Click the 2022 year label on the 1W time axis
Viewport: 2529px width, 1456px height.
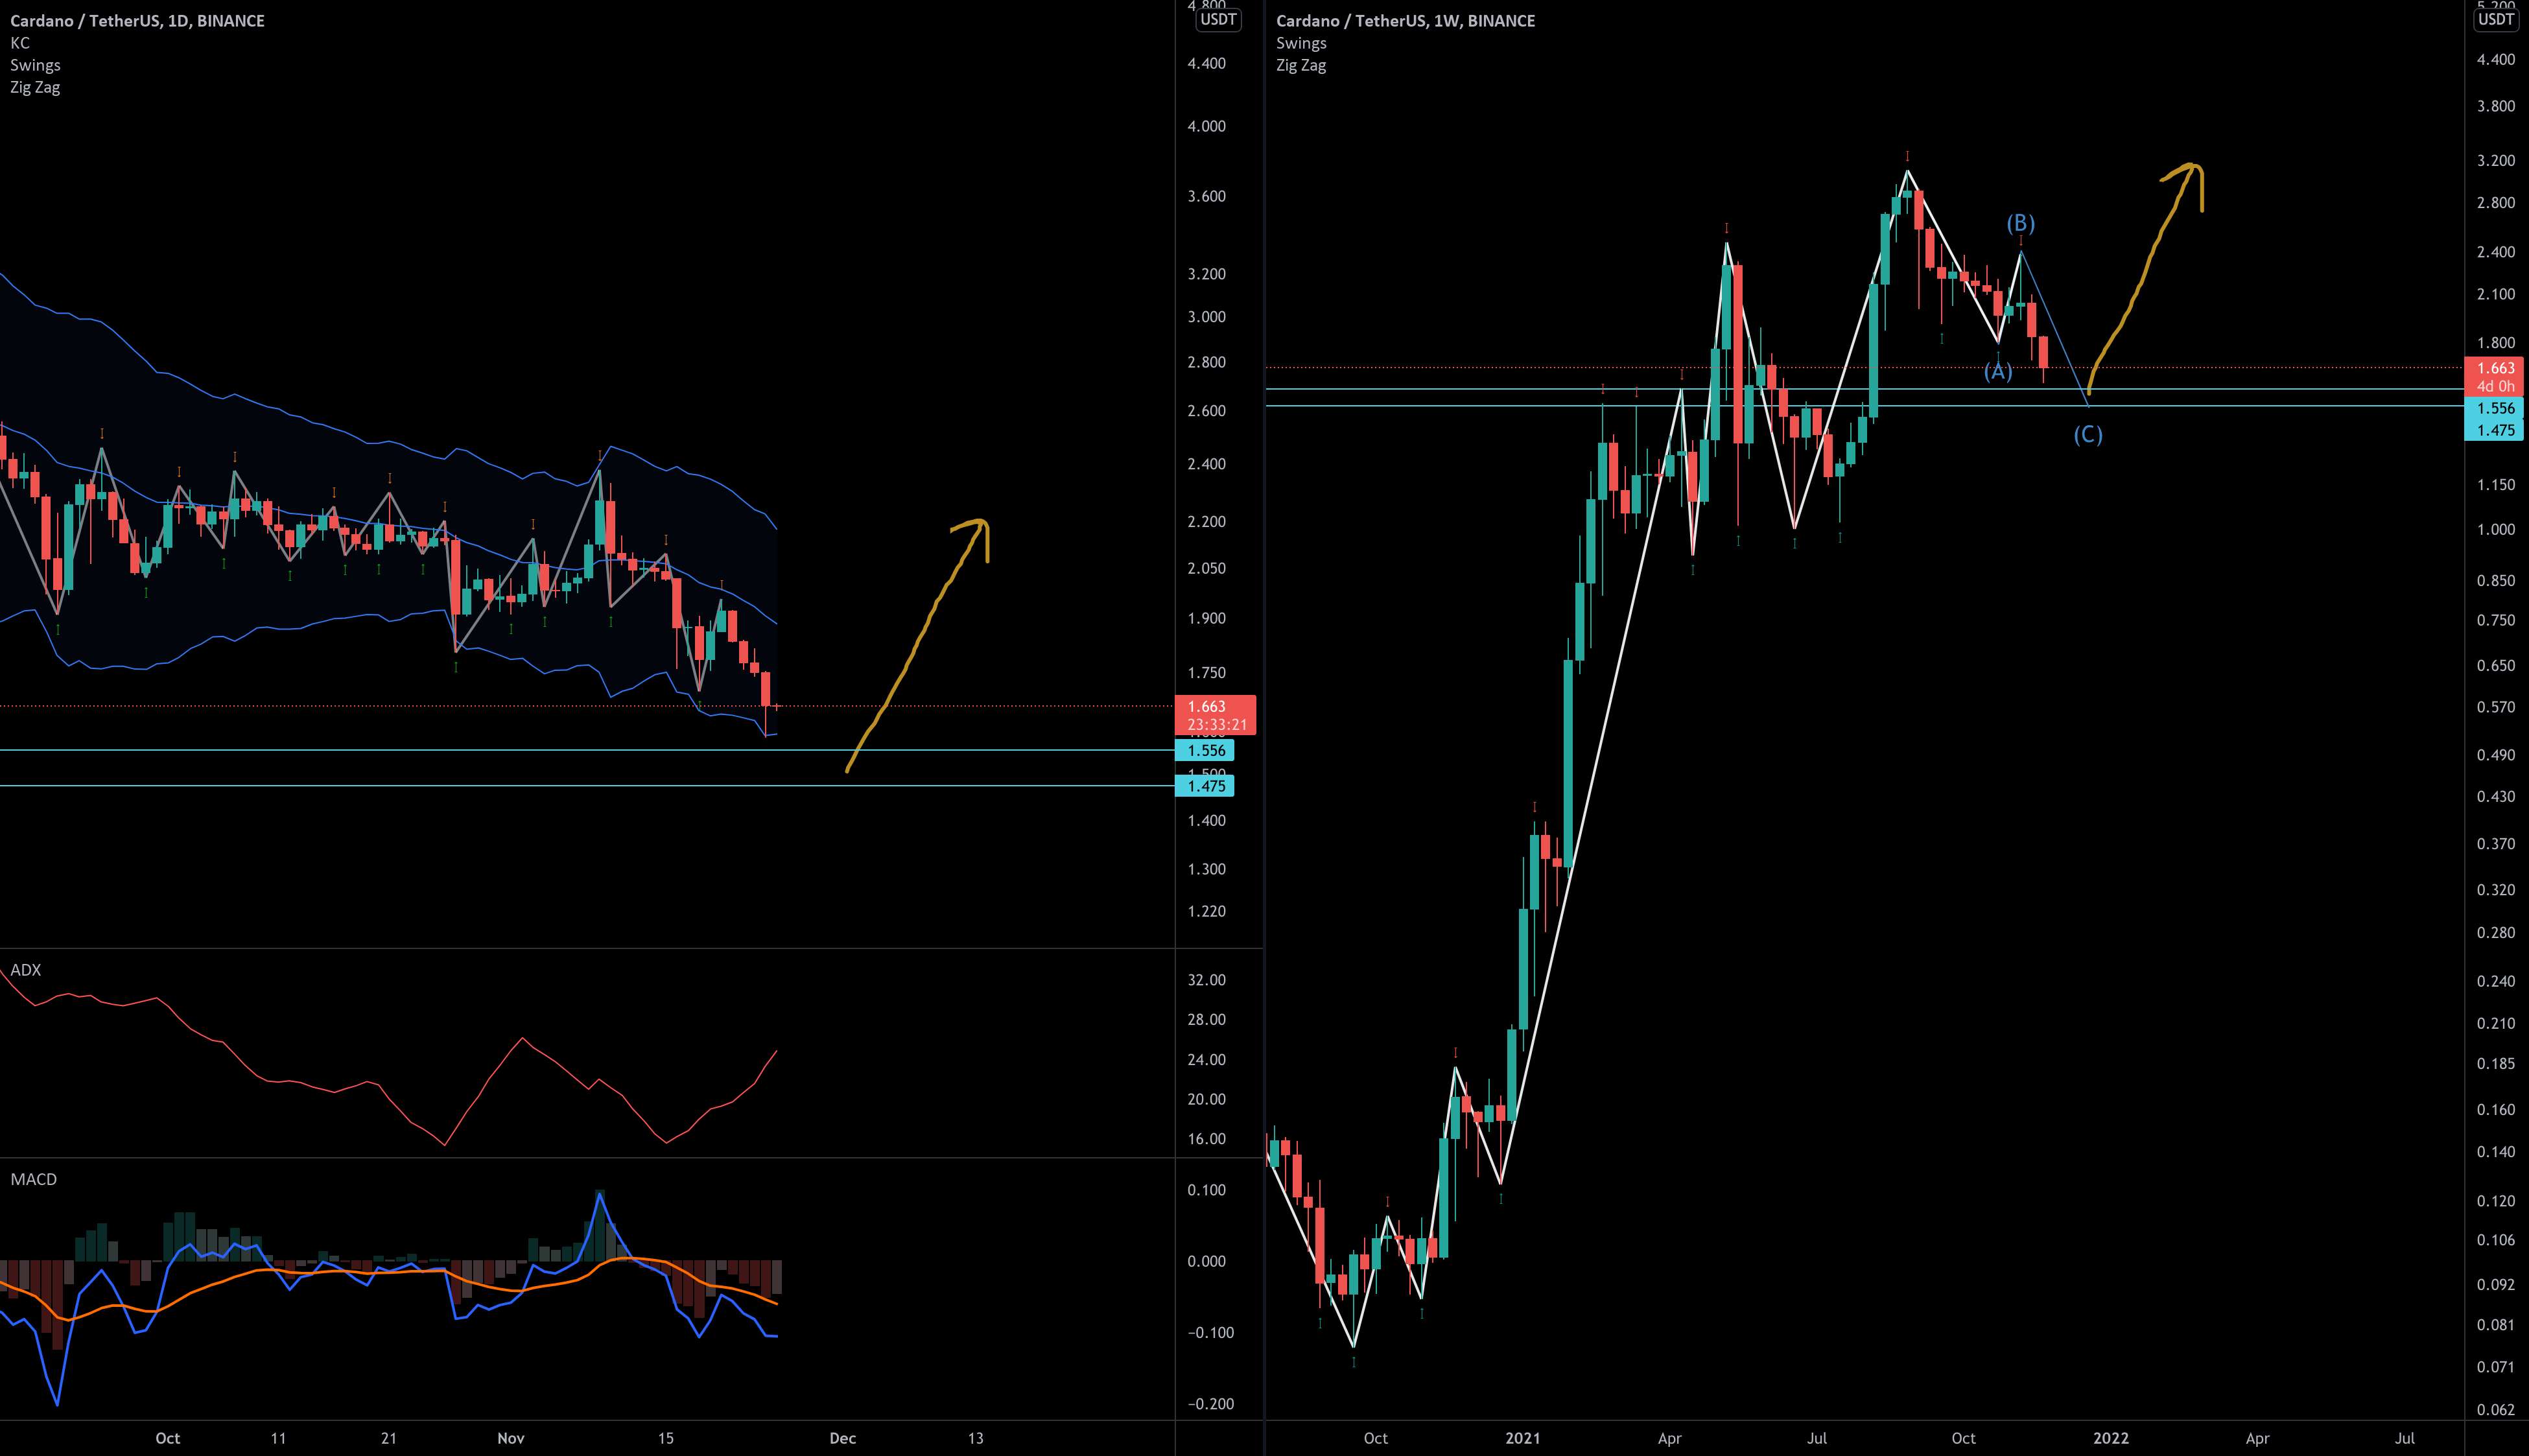2111,1438
